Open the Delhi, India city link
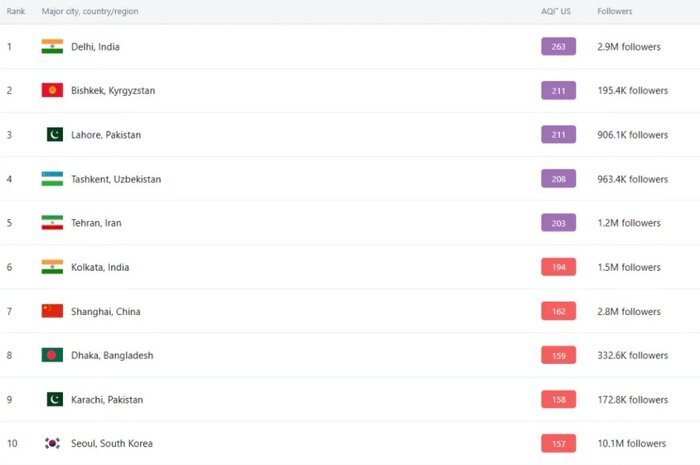Image resolution: width=700 pixels, height=465 pixels. click(x=95, y=47)
